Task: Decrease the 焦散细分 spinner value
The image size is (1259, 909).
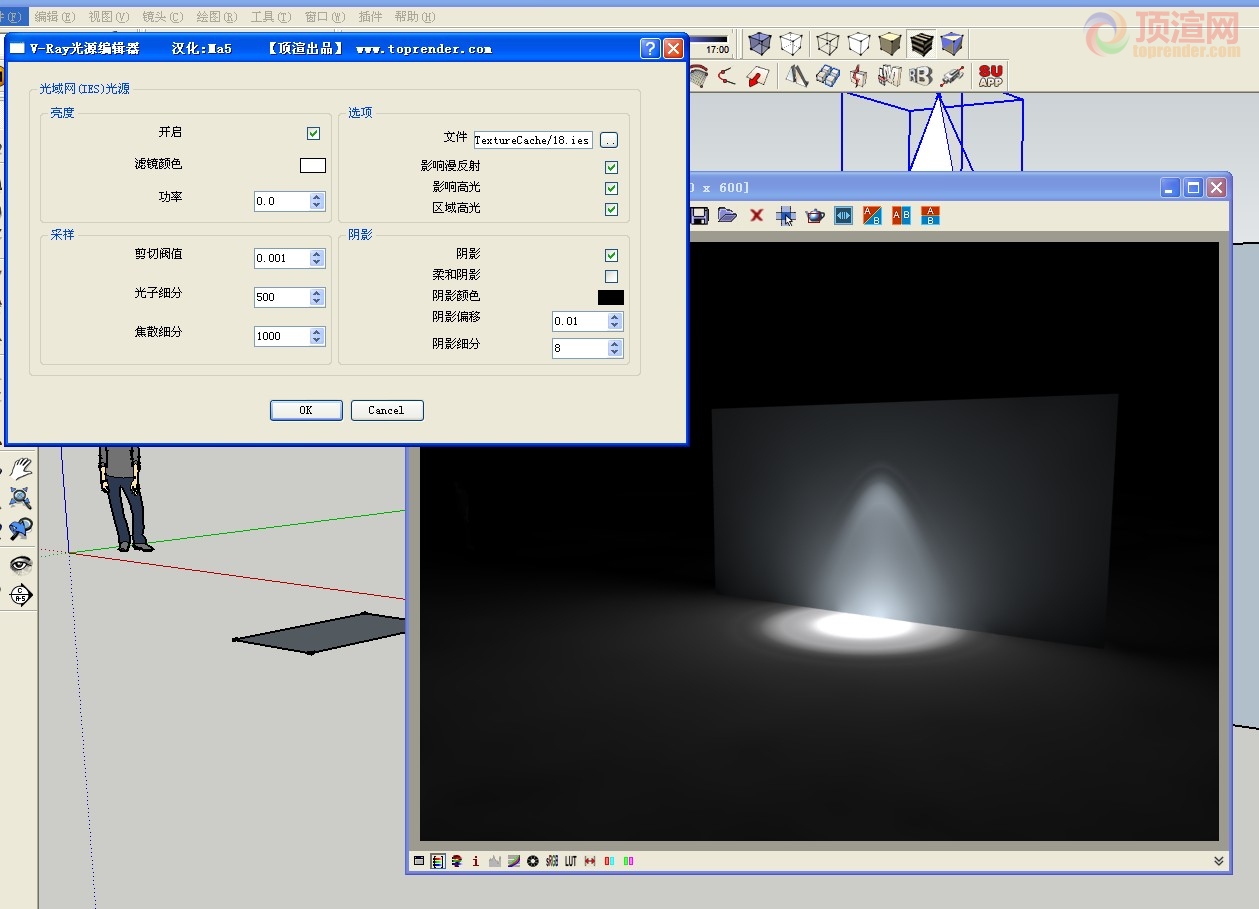Action: pos(317,341)
